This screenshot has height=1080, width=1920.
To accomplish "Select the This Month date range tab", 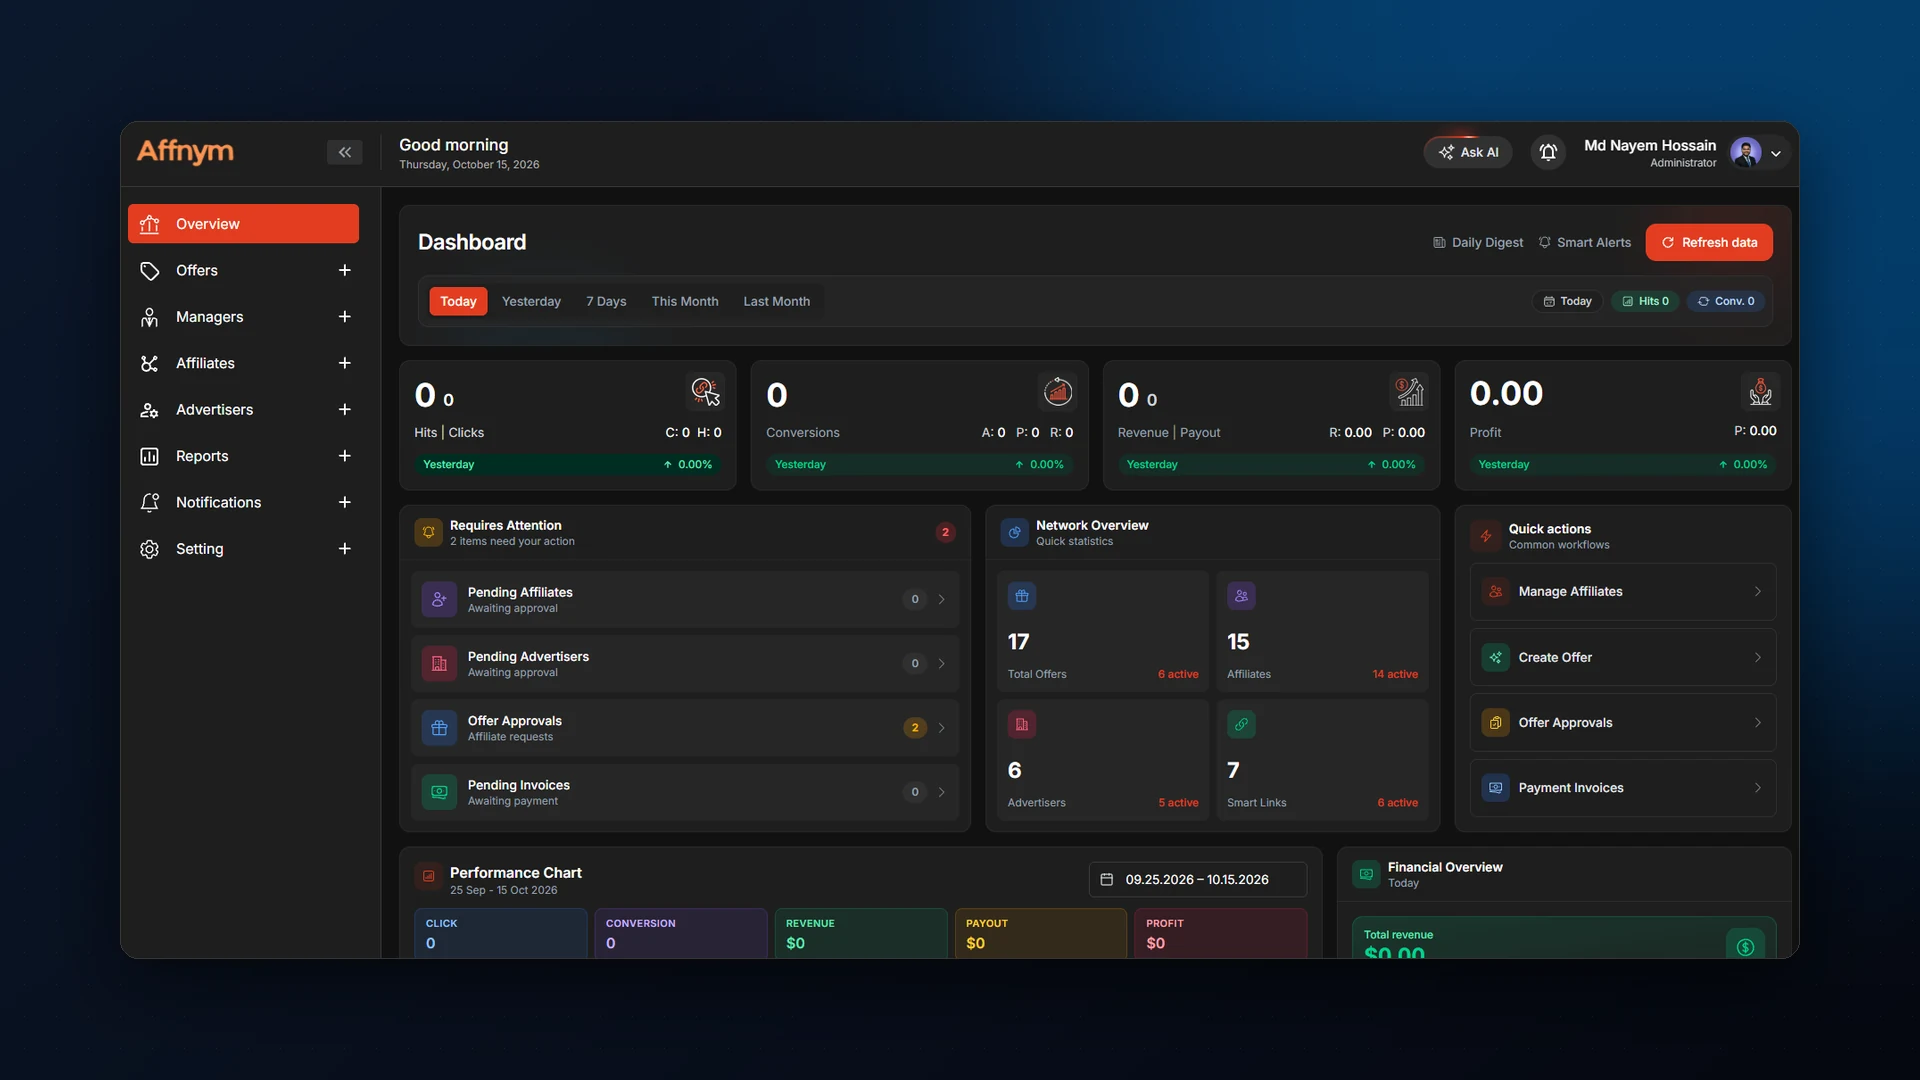I will point(685,301).
